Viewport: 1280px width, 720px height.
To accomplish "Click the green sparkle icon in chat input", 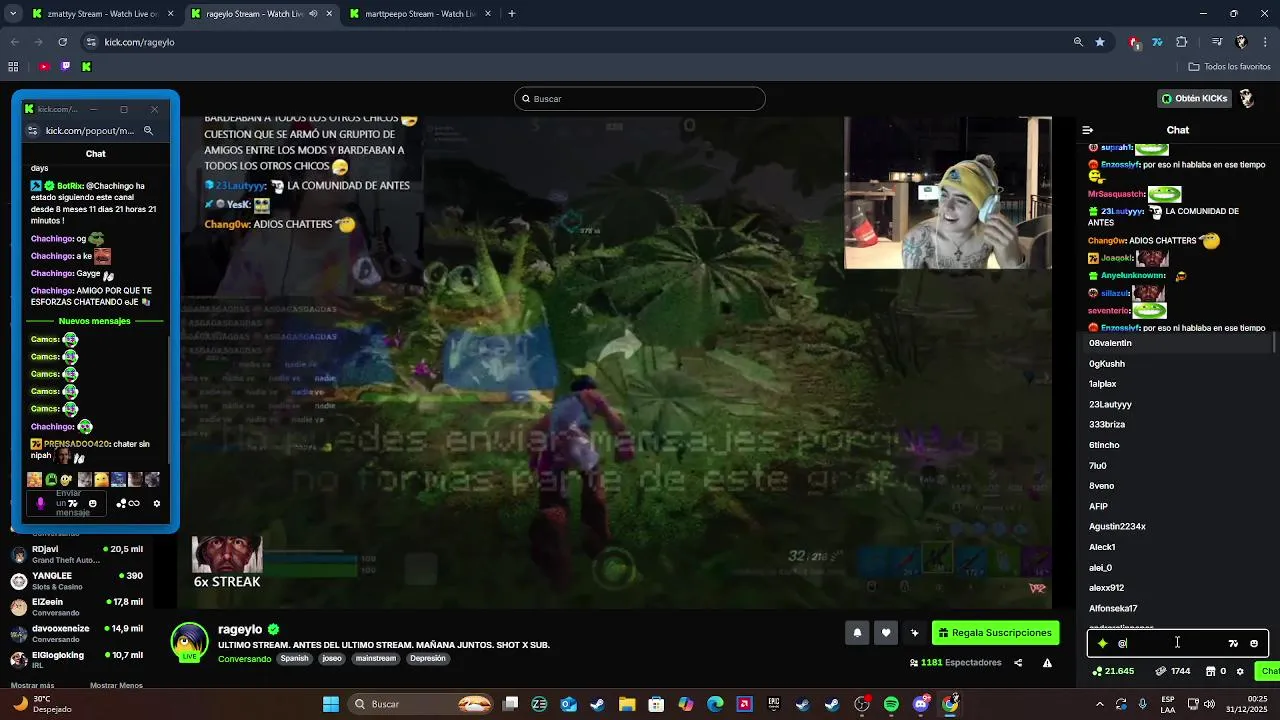I will click(x=1102, y=643).
